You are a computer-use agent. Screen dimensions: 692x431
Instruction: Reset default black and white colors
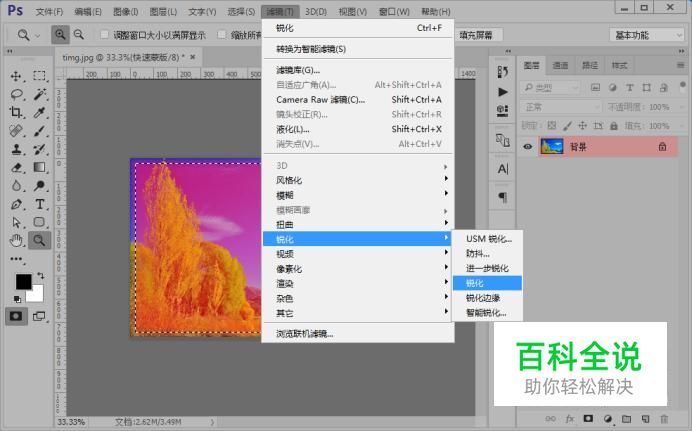click(x=17, y=300)
